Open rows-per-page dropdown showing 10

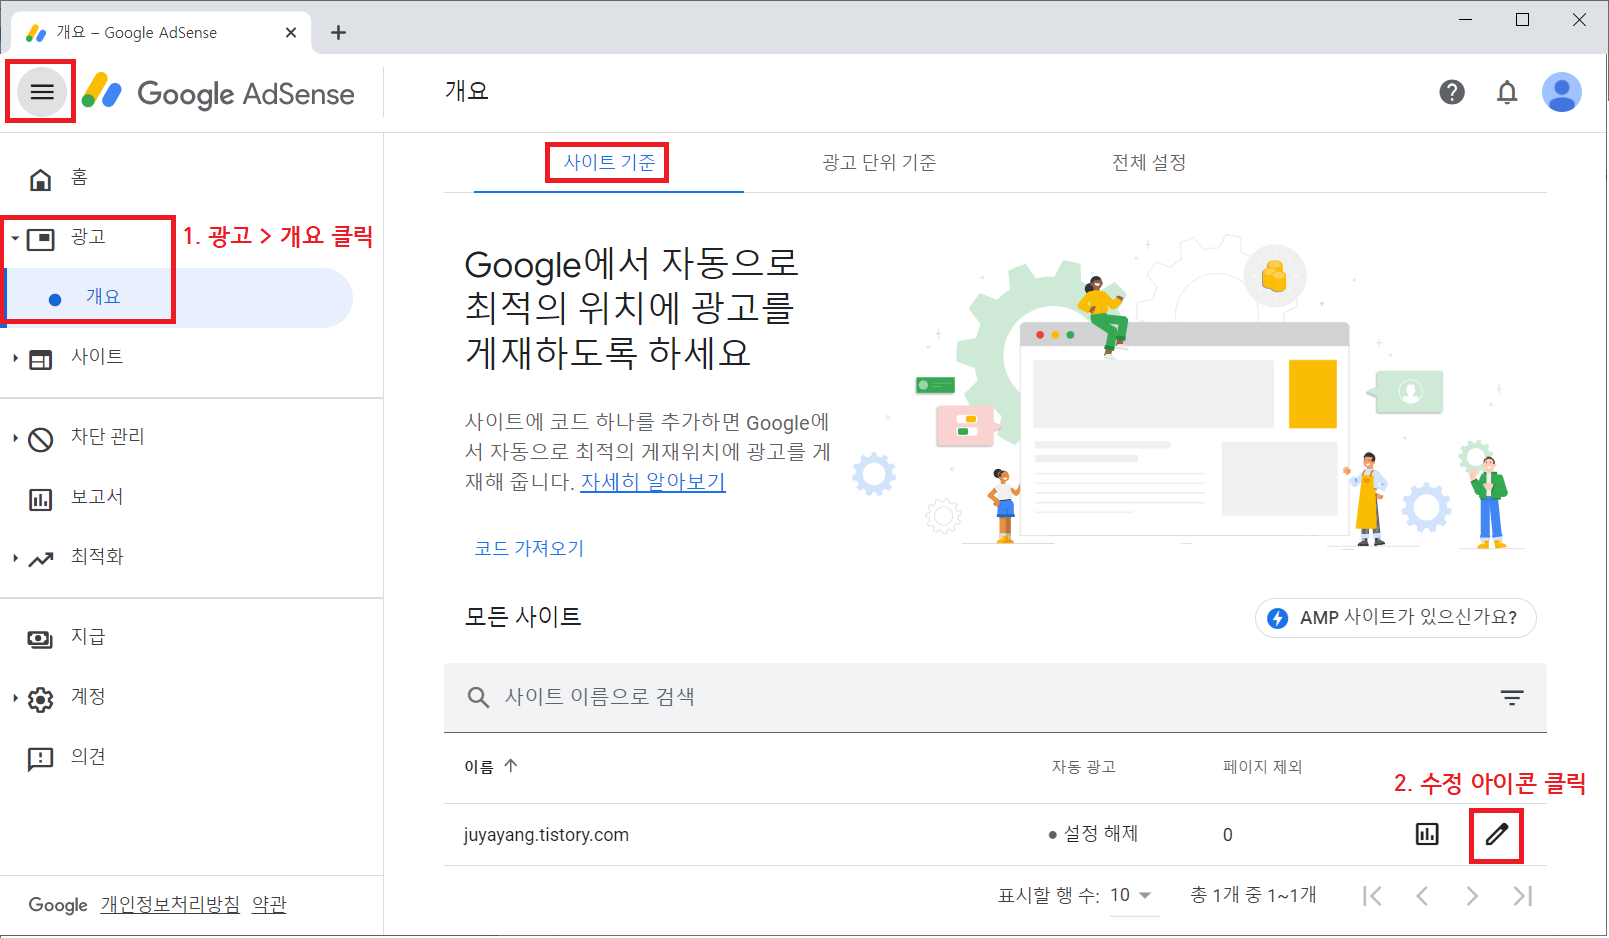coord(1132,895)
